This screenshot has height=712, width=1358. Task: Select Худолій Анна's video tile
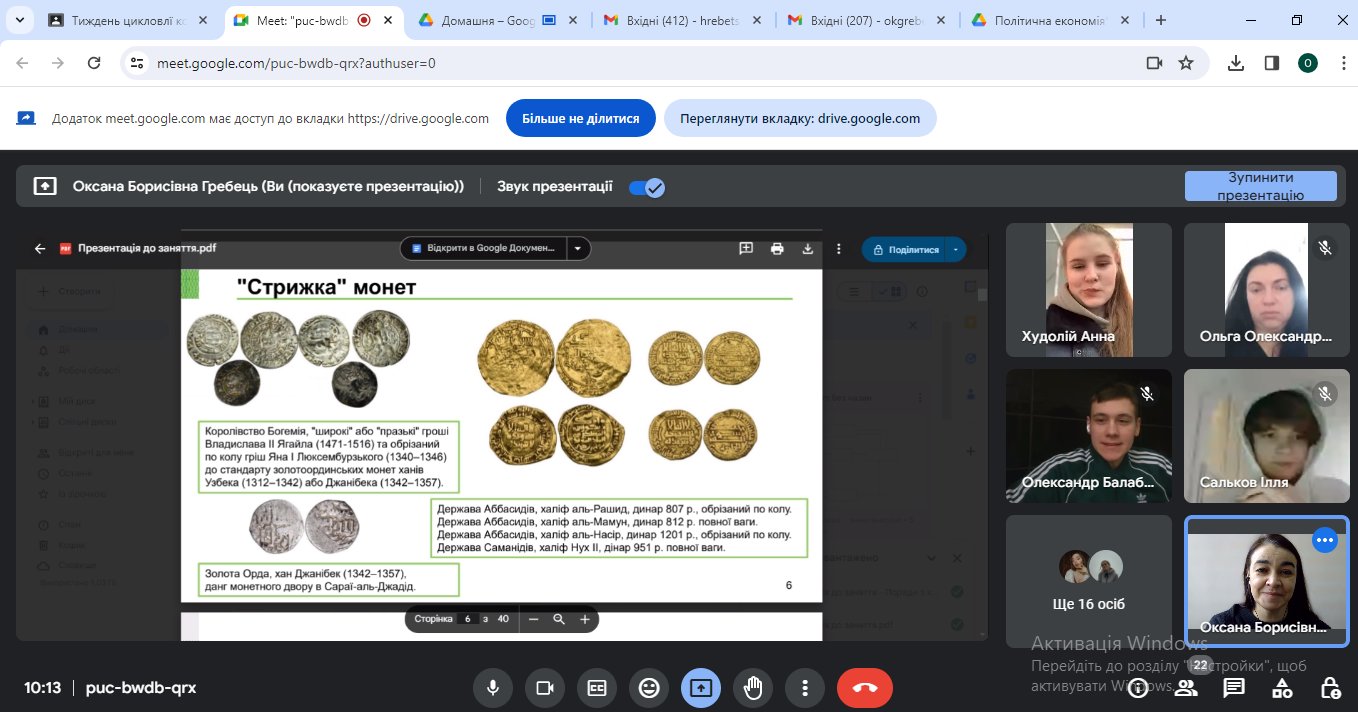coord(1088,290)
